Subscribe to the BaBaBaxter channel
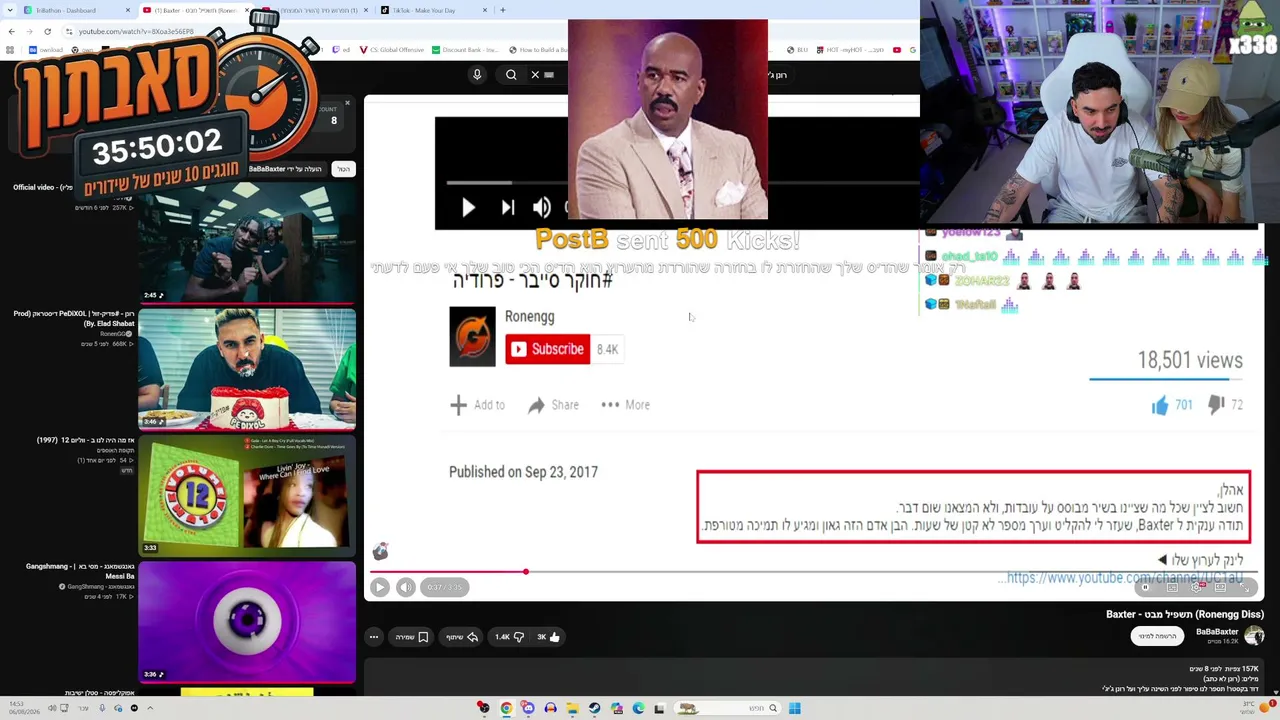This screenshot has height=720, width=1280. 1156,636
